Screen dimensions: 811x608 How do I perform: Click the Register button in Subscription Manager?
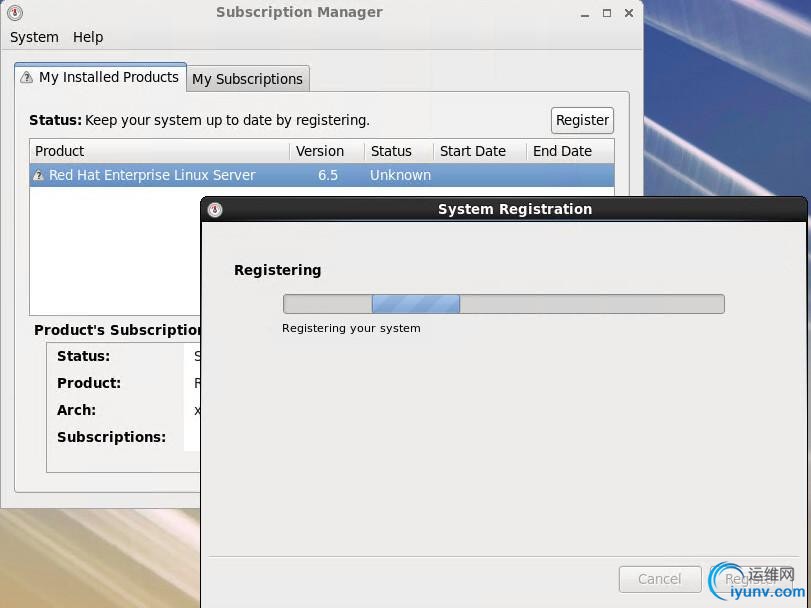point(582,120)
